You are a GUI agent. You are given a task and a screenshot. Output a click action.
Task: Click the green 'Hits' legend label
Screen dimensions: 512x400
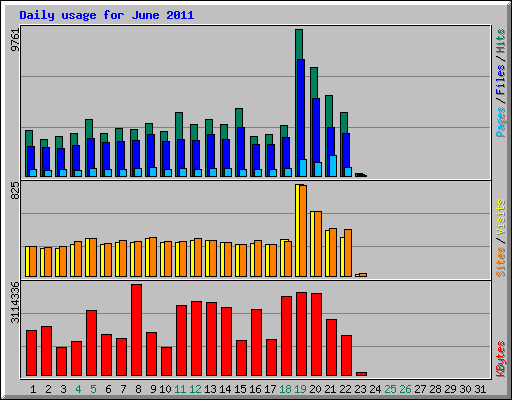coord(501,41)
